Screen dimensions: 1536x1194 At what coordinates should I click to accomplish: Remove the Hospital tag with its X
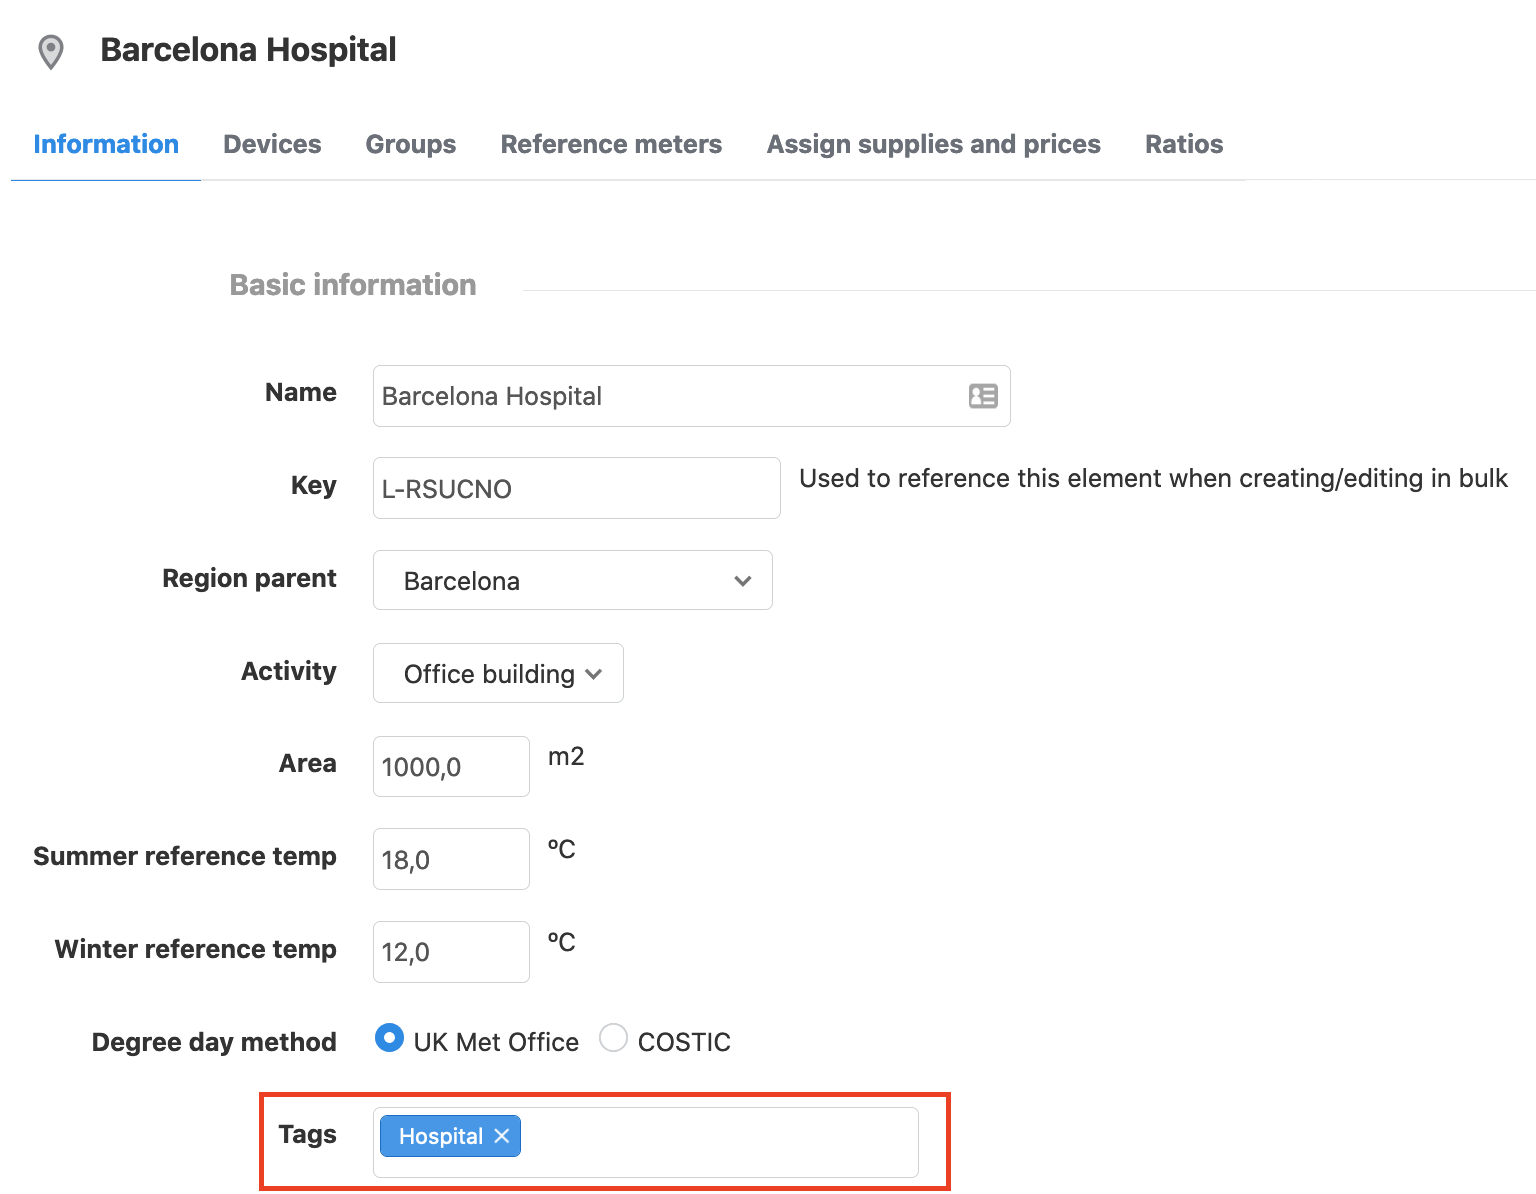coord(502,1136)
